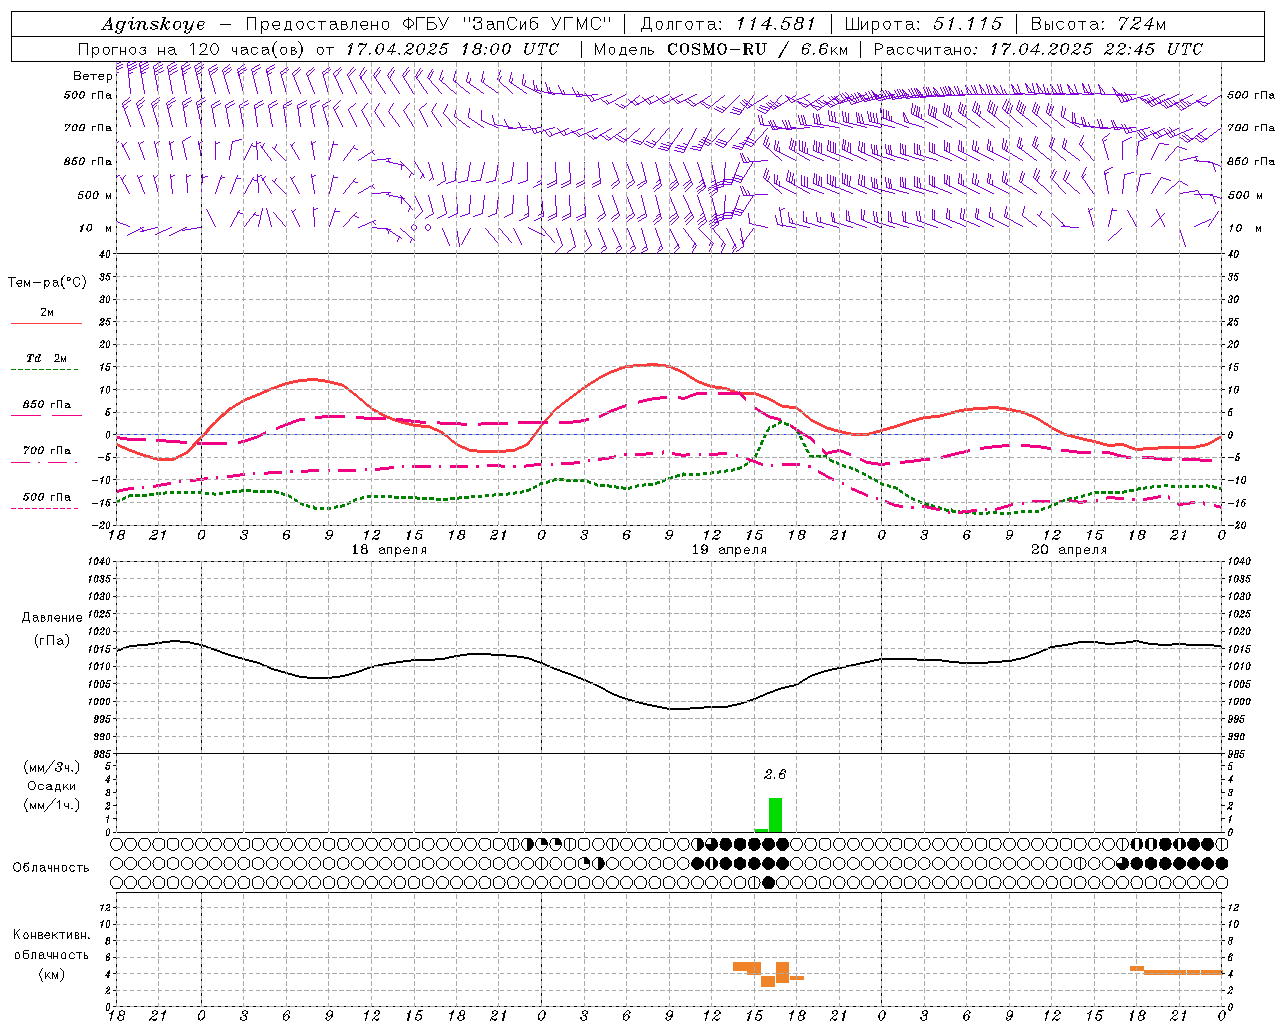Viewport: 1280px width, 1024px height.
Task: Click the (гПа) pressure unit label
Action: point(52,641)
